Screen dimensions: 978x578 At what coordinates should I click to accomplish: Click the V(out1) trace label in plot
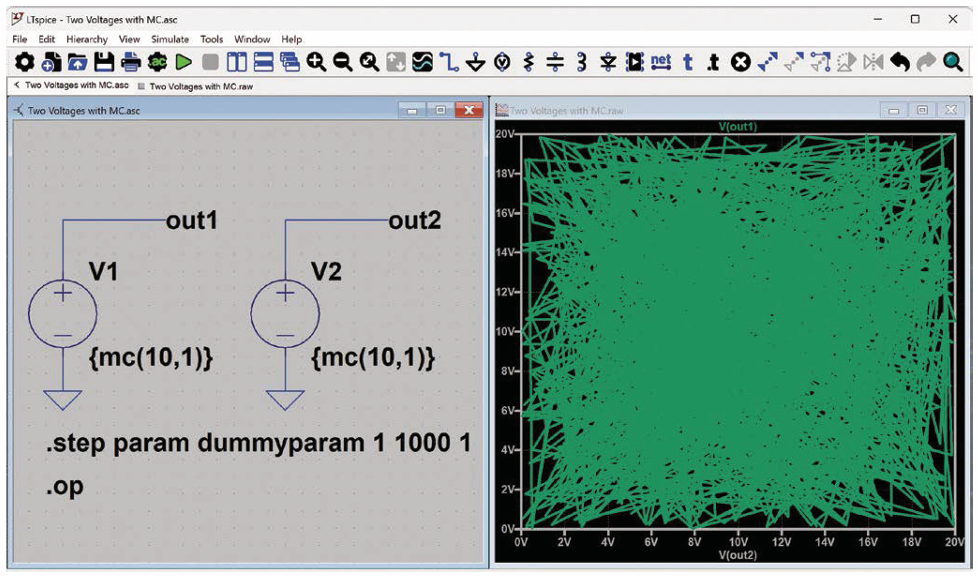click(x=738, y=126)
